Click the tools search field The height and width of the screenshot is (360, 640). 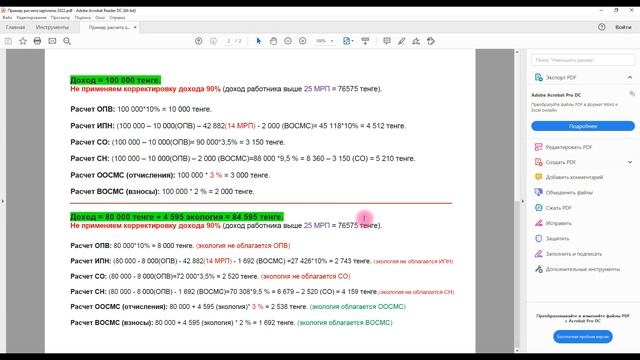click(x=583, y=60)
